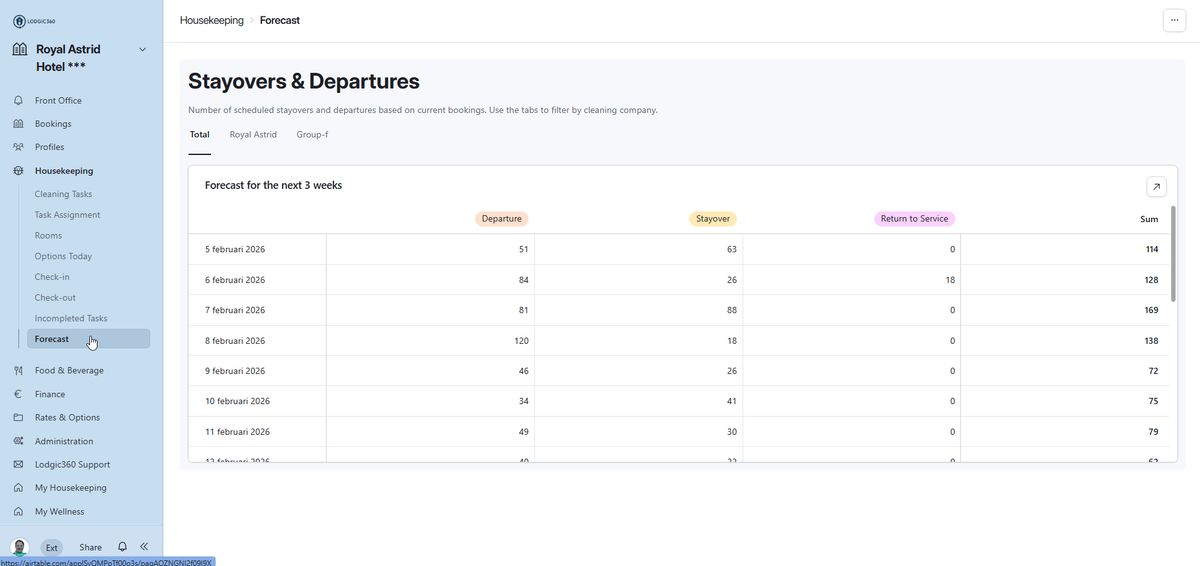Select the 10 februari 2026 row date
The height and width of the screenshot is (566, 1200).
237,401
